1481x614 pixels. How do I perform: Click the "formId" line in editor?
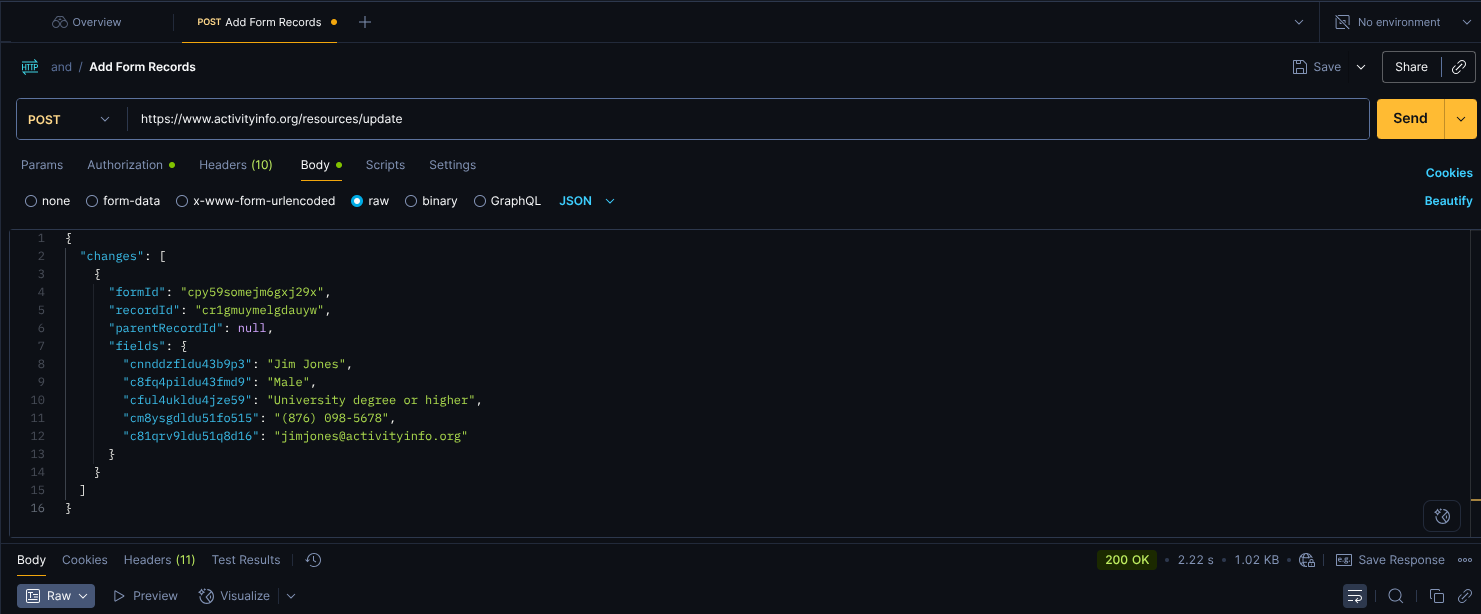(x=220, y=292)
